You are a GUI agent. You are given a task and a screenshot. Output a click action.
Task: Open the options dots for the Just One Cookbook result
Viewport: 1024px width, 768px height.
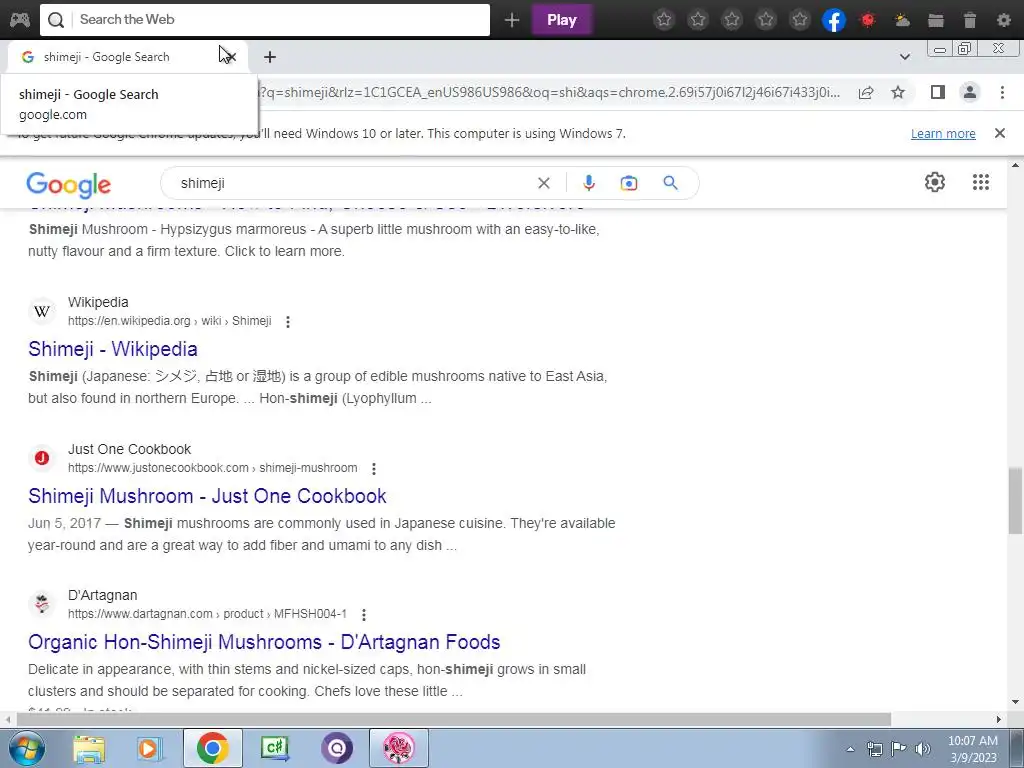click(374, 468)
